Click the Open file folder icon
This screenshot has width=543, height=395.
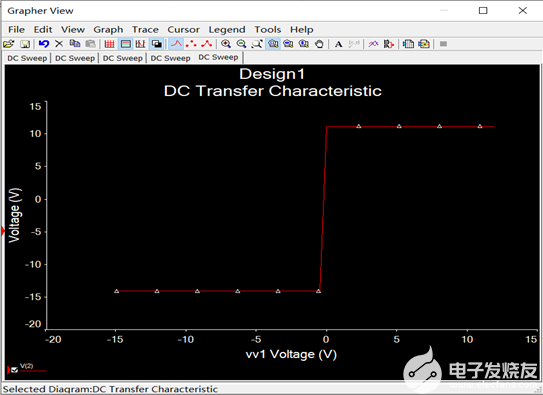8,44
